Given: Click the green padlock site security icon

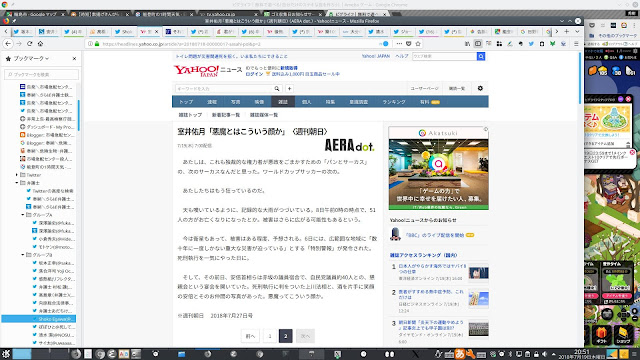Looking at the screenshot, I should 97,44.
